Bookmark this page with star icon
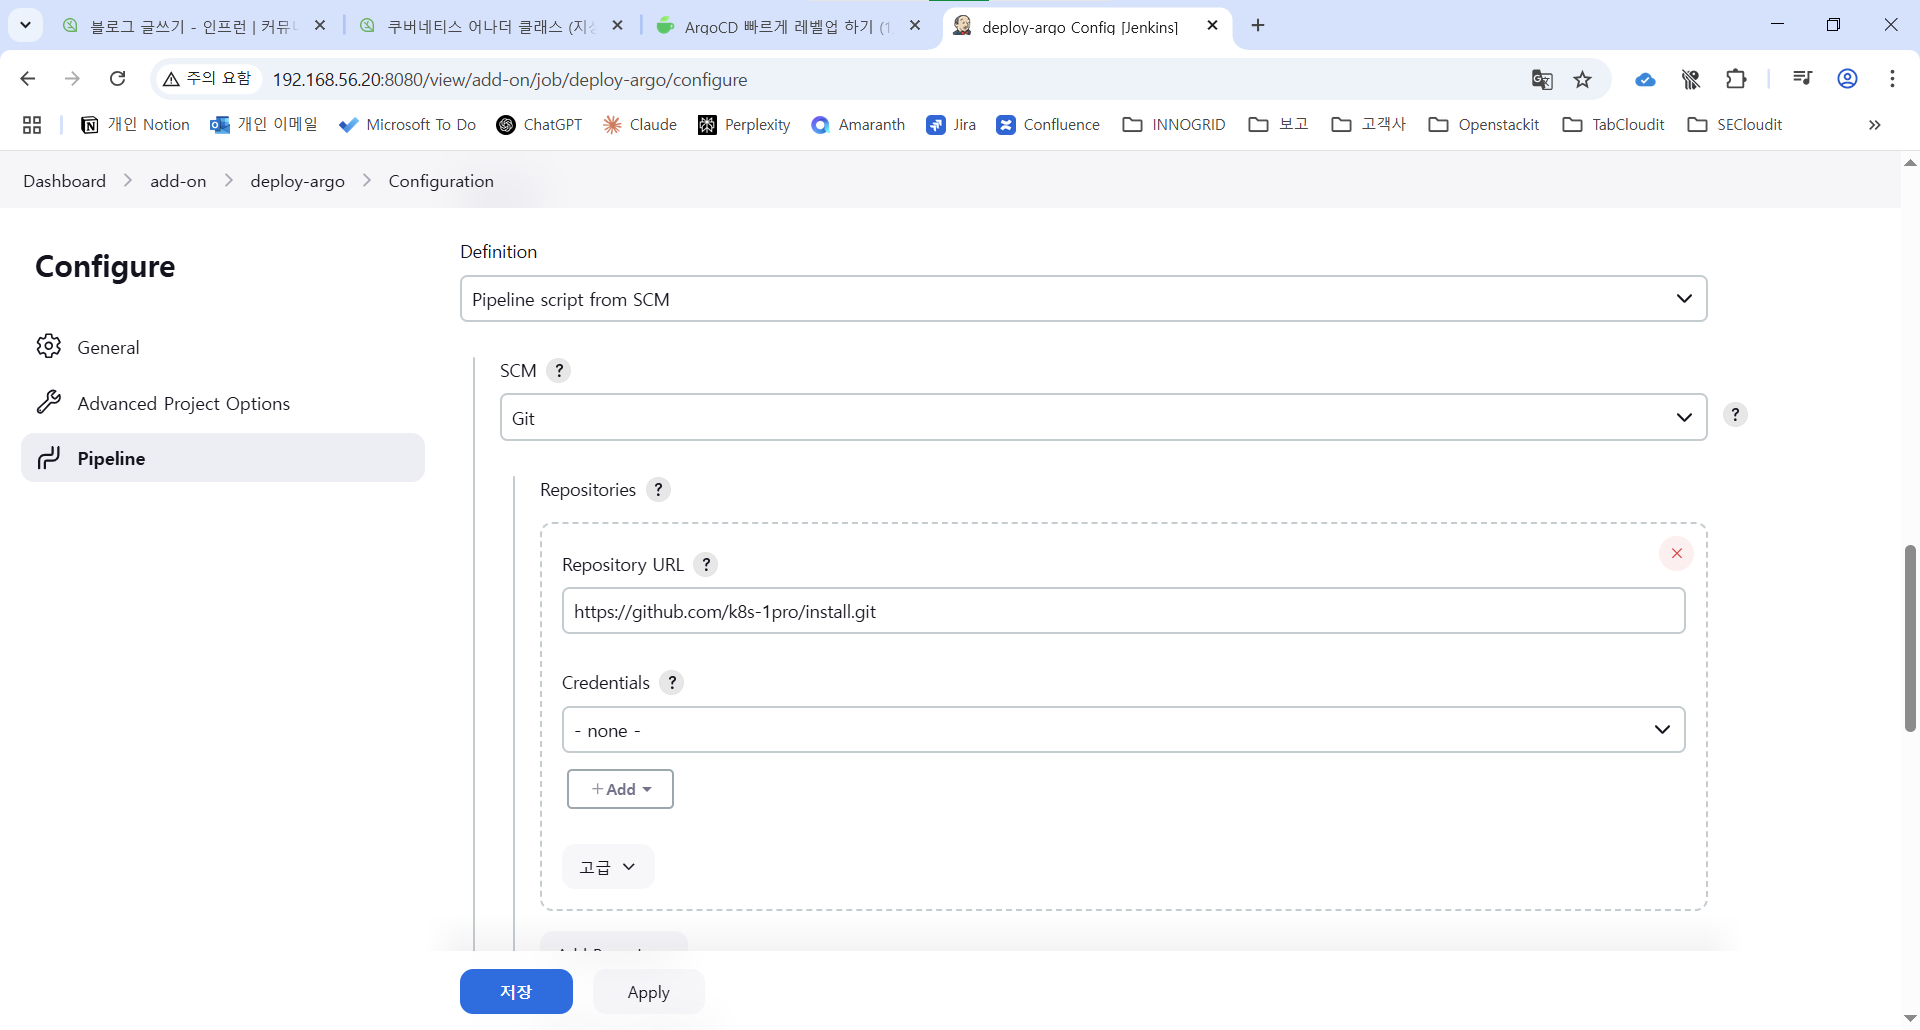 (1582, 80)
